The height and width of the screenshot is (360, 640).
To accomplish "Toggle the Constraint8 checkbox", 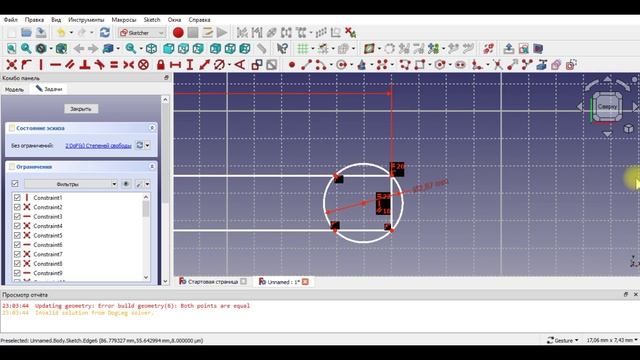I will click(x=17, y=263).
